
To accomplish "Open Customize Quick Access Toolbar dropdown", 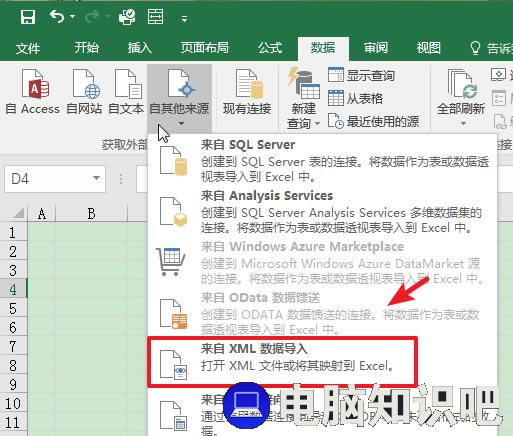I will 184,19.
